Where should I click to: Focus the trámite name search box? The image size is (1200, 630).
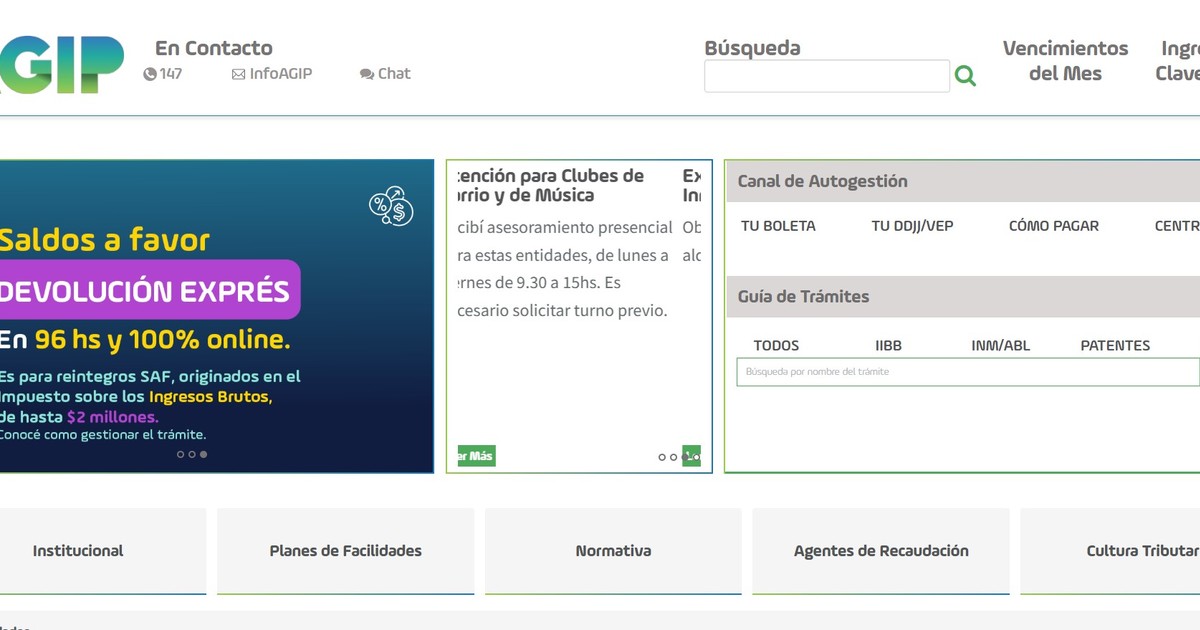(967, 372)
